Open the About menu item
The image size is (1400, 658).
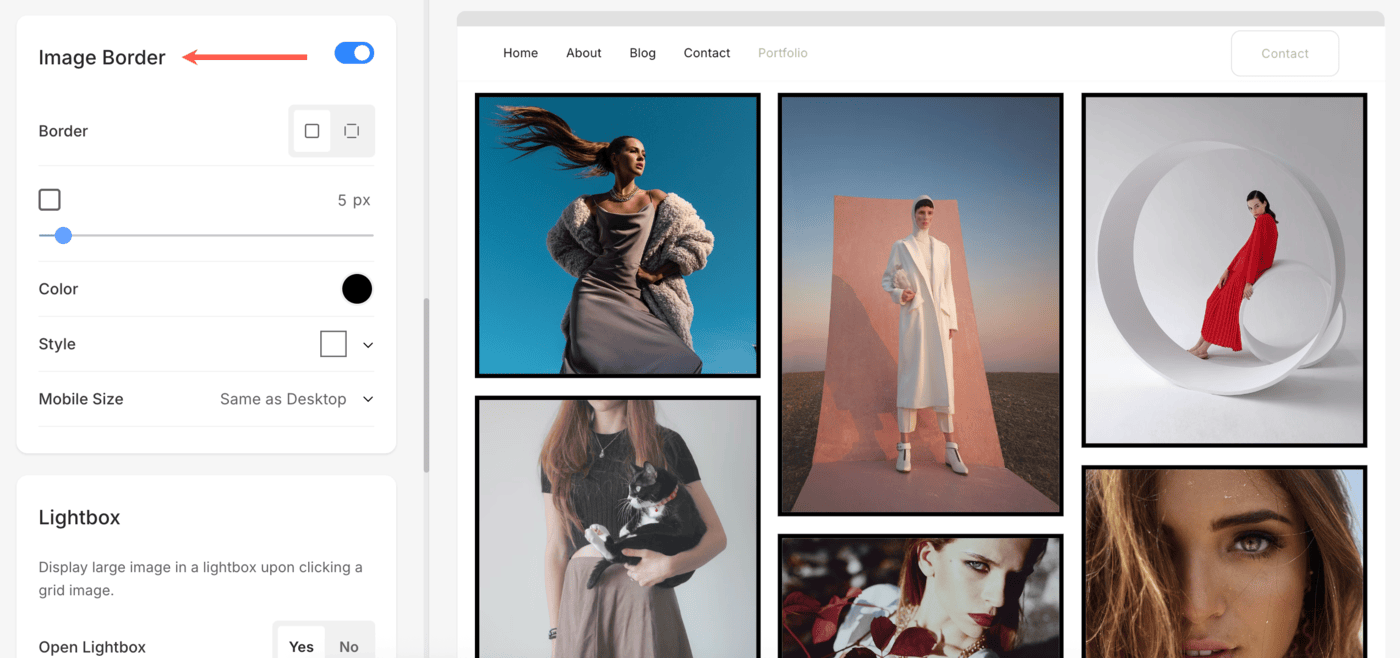(584, 53)
